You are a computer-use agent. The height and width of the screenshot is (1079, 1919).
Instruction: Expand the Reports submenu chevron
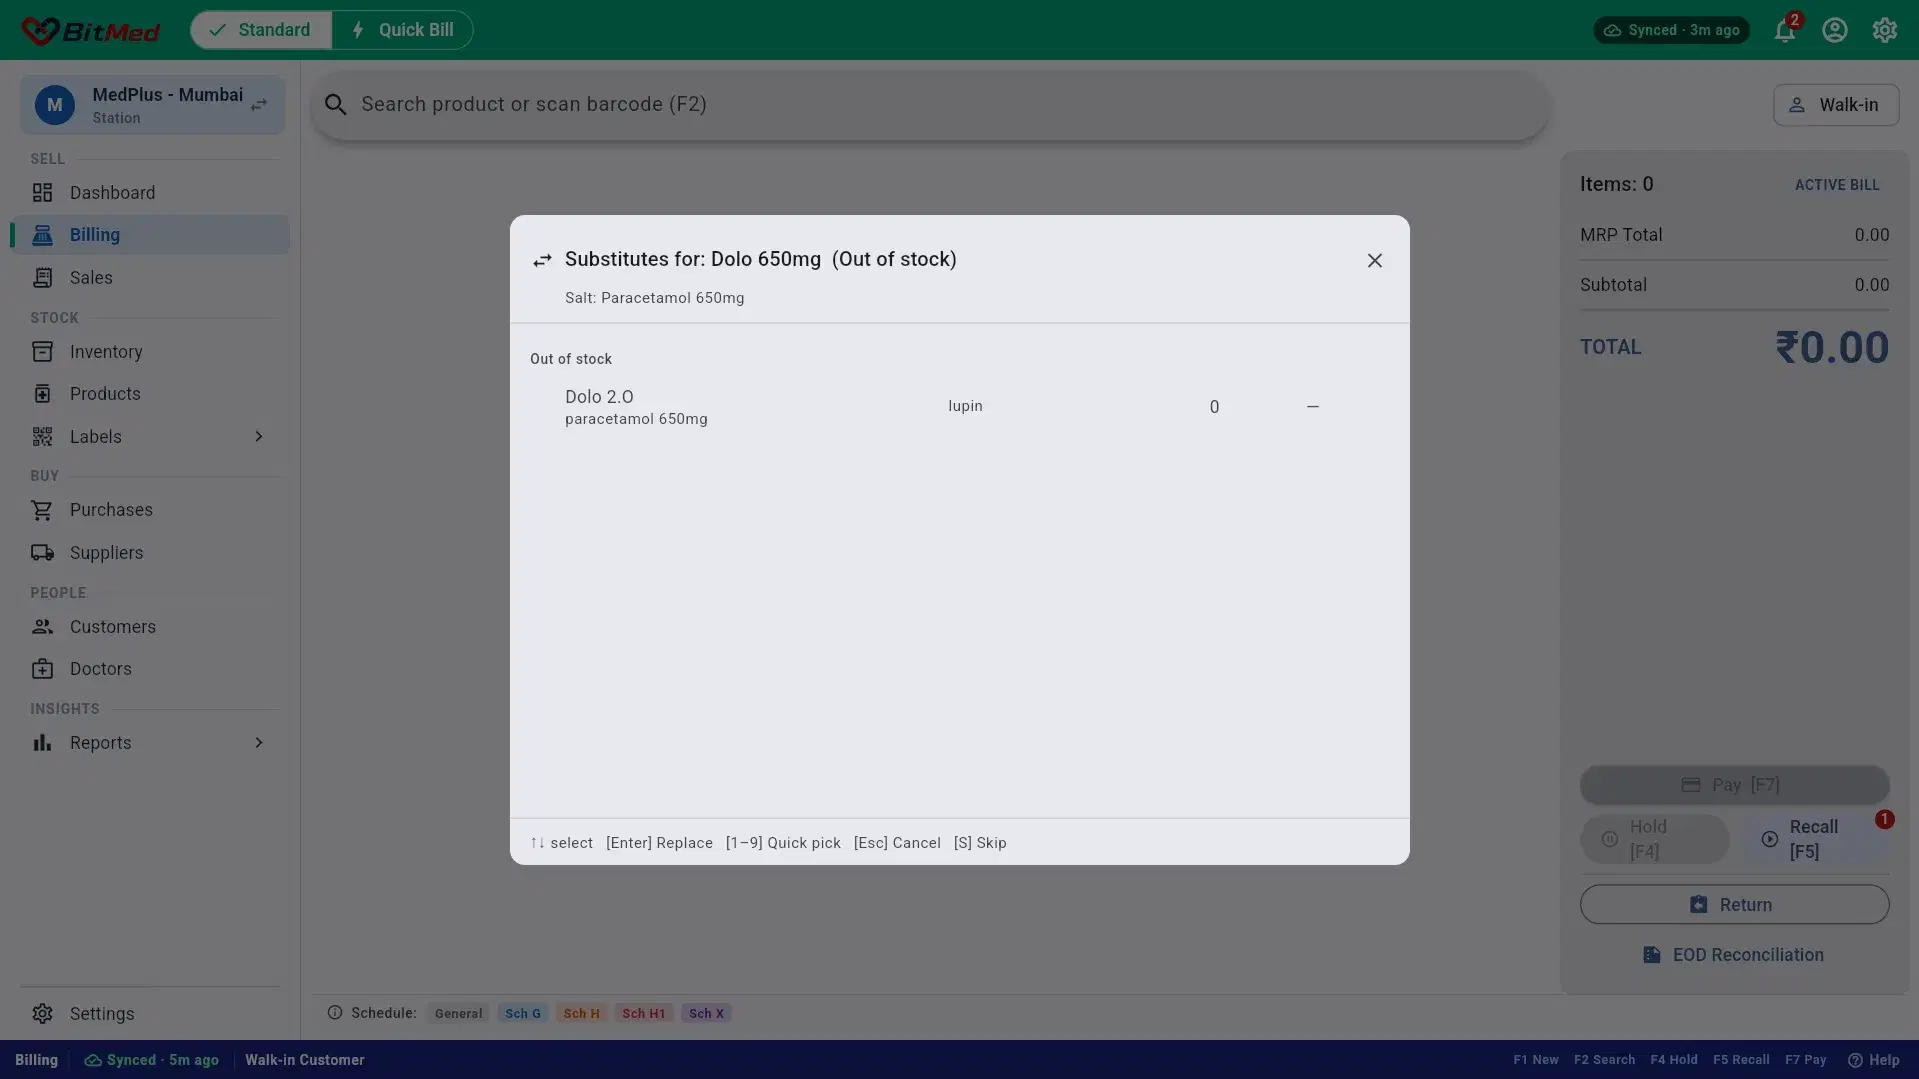point(259,743)
